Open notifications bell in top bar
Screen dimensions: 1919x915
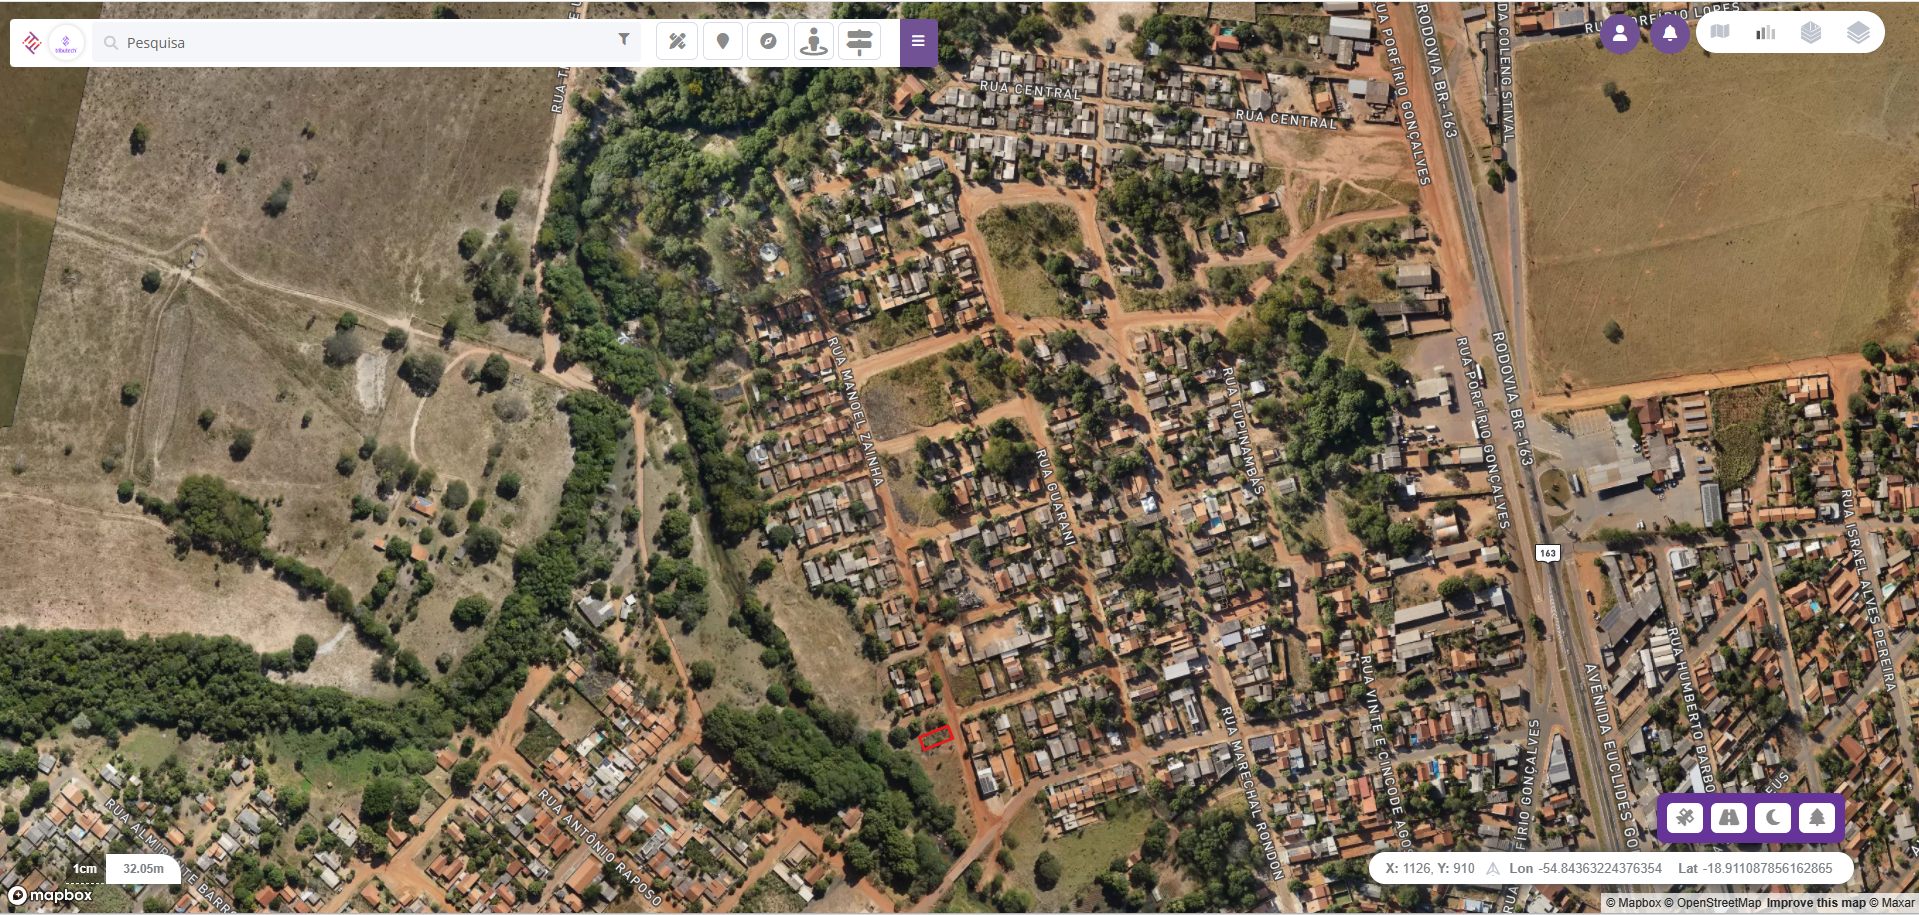click(1670, 34)
